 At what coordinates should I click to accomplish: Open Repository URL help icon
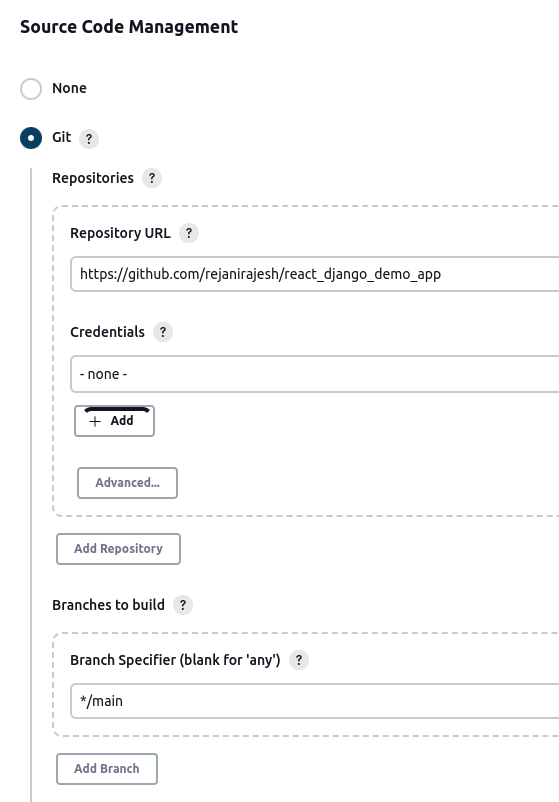(189, 233)
